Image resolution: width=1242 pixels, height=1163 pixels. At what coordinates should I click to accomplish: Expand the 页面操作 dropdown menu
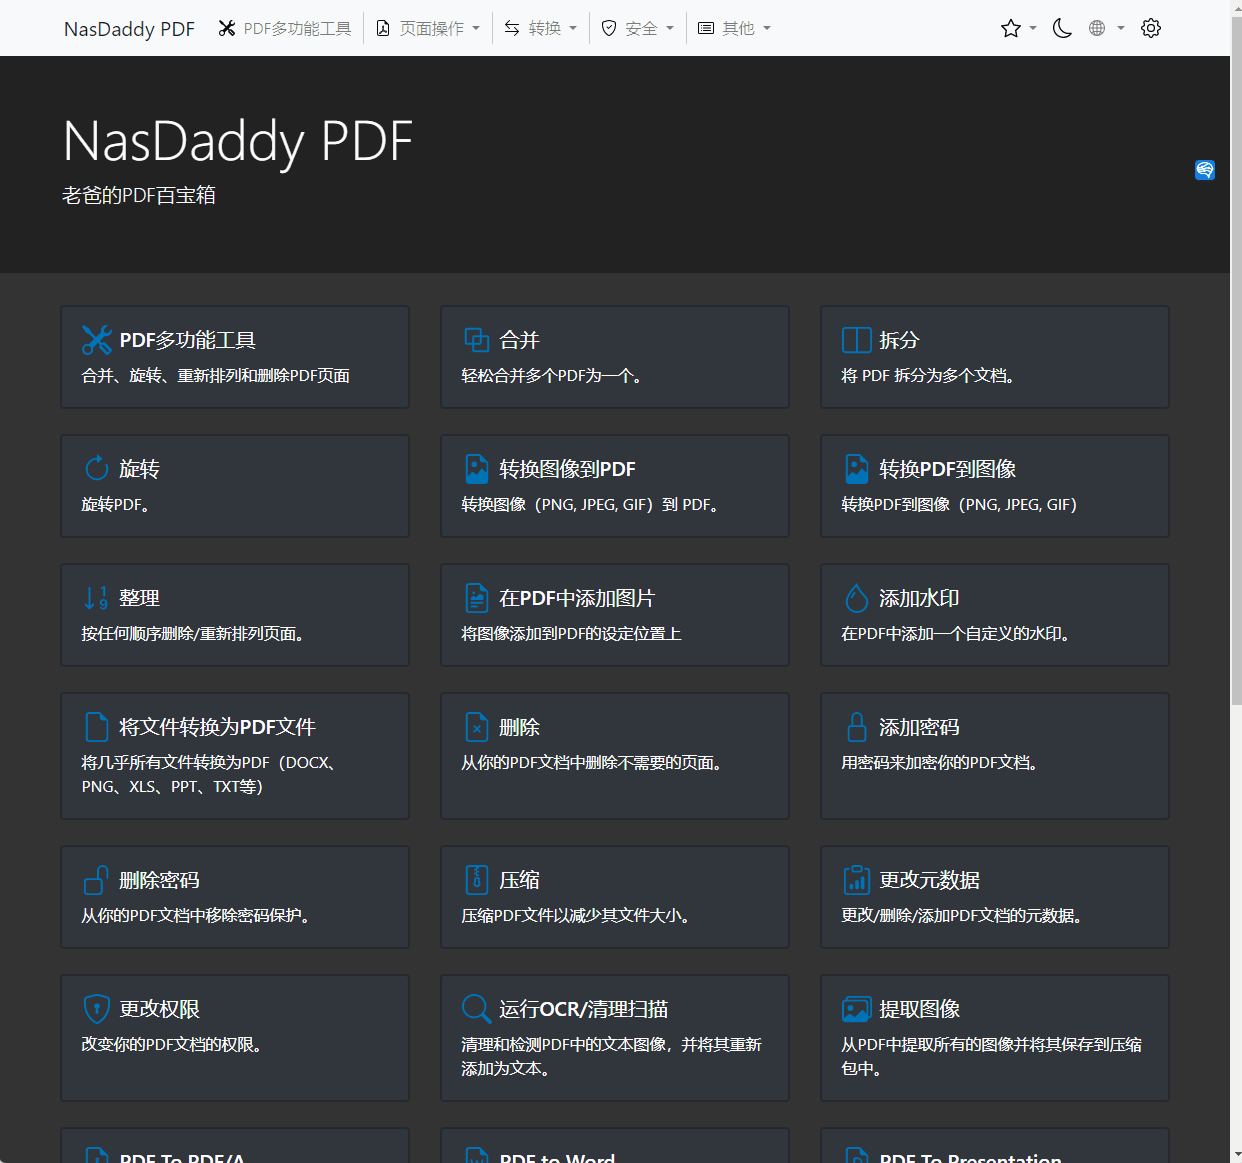(x=428, y=28)
